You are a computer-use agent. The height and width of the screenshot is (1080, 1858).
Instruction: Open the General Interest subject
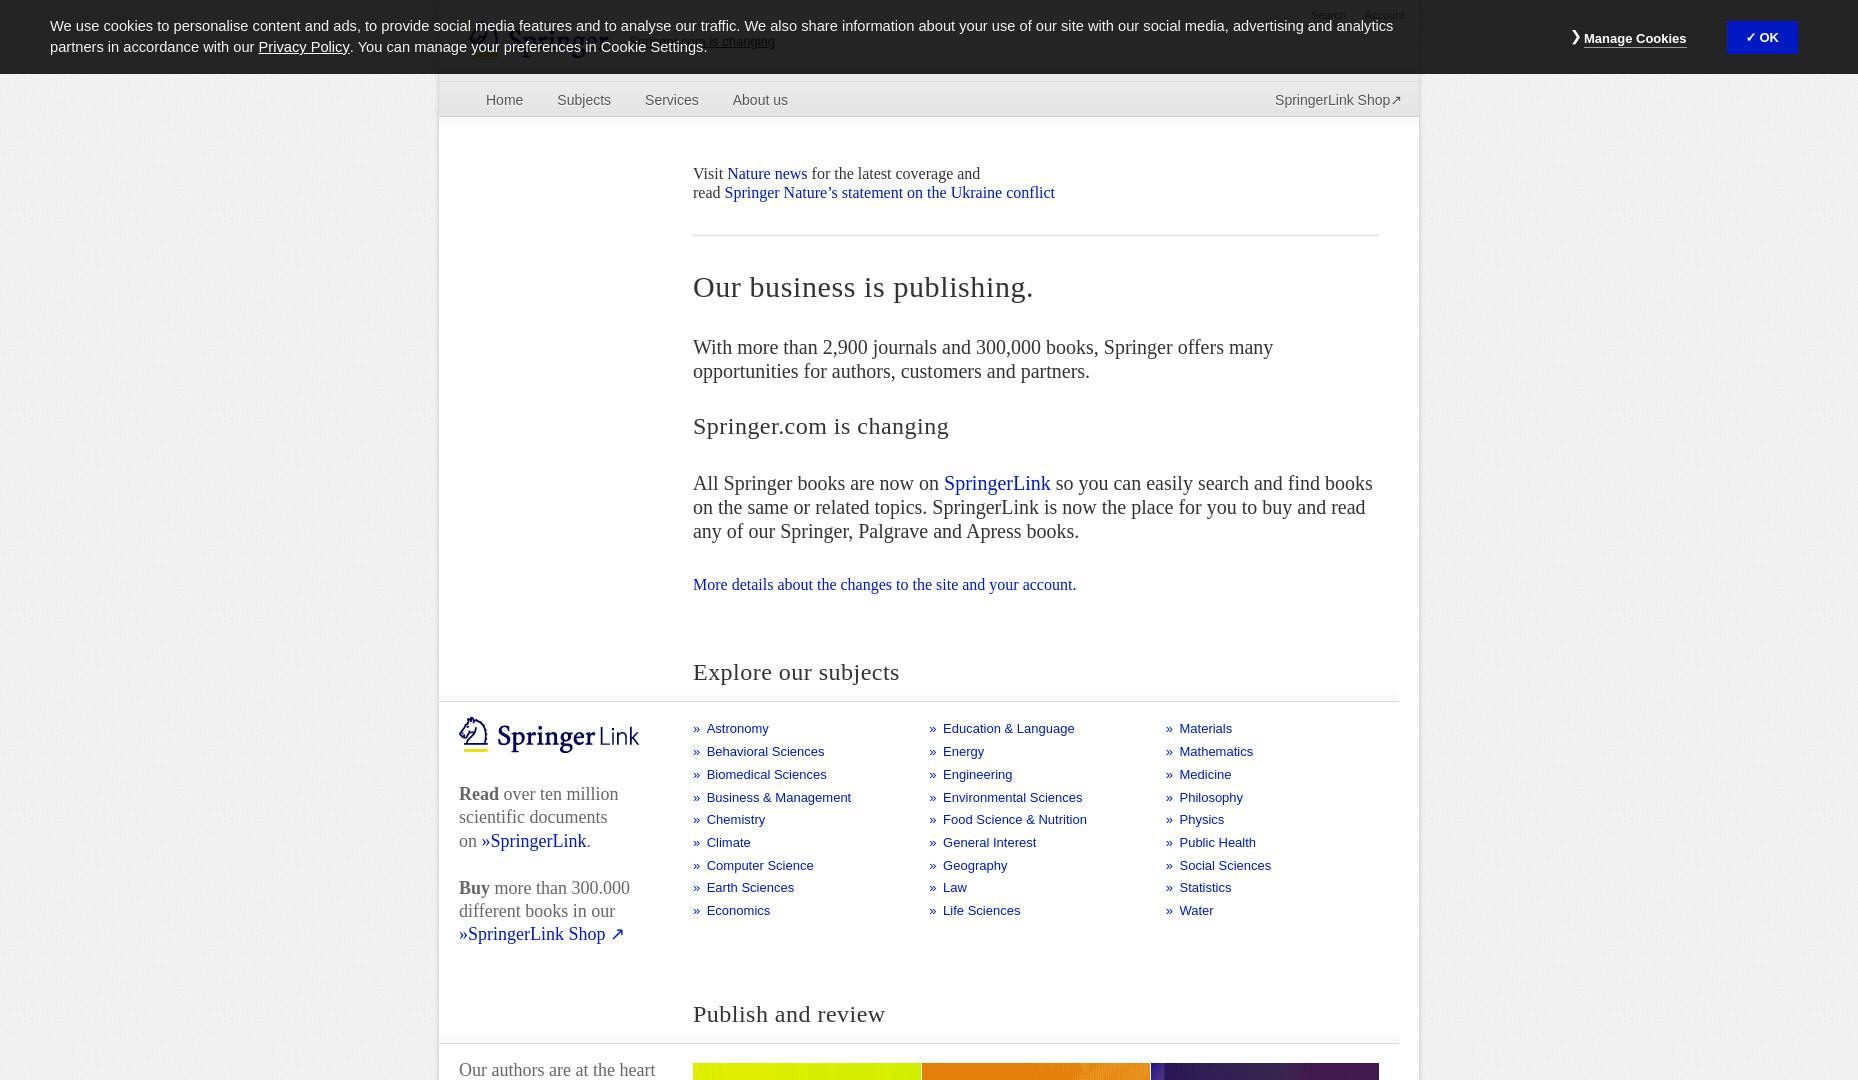point(989,843)
